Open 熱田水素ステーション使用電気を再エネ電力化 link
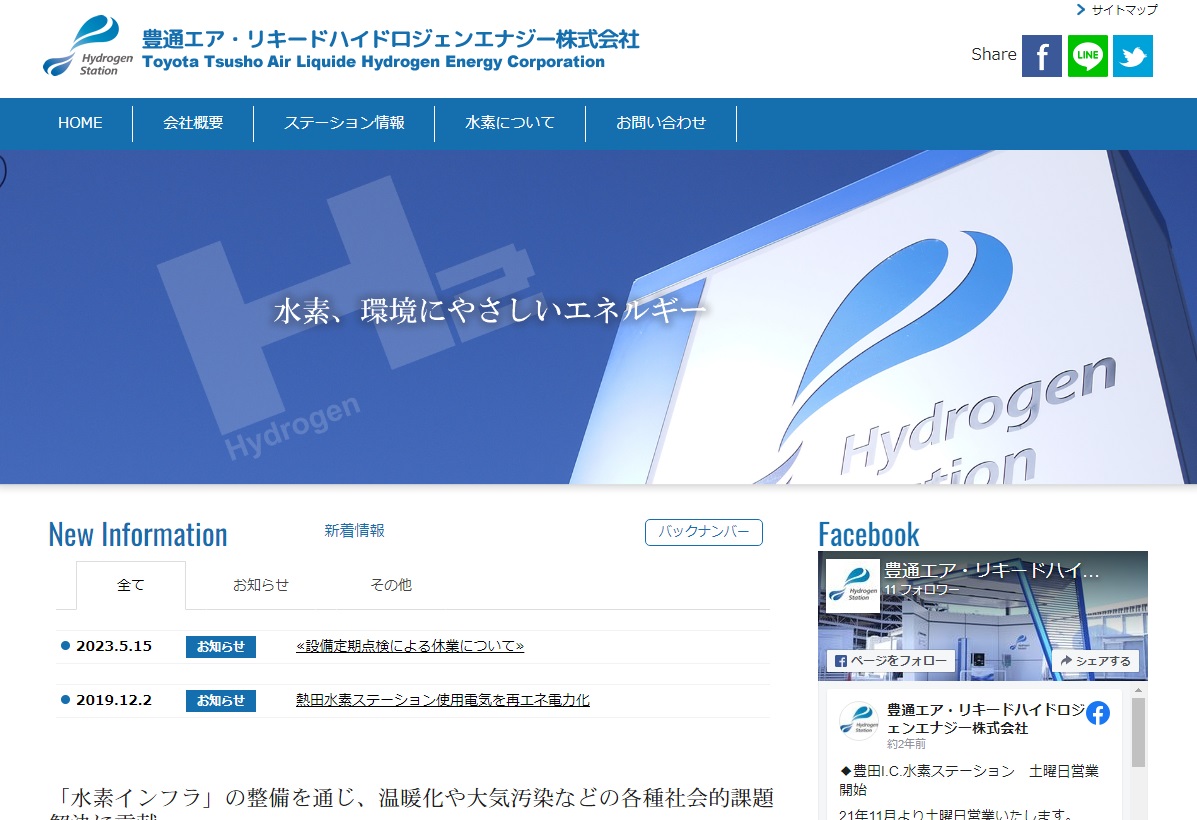The image size is (1197, 820). (x=443, y=700)
